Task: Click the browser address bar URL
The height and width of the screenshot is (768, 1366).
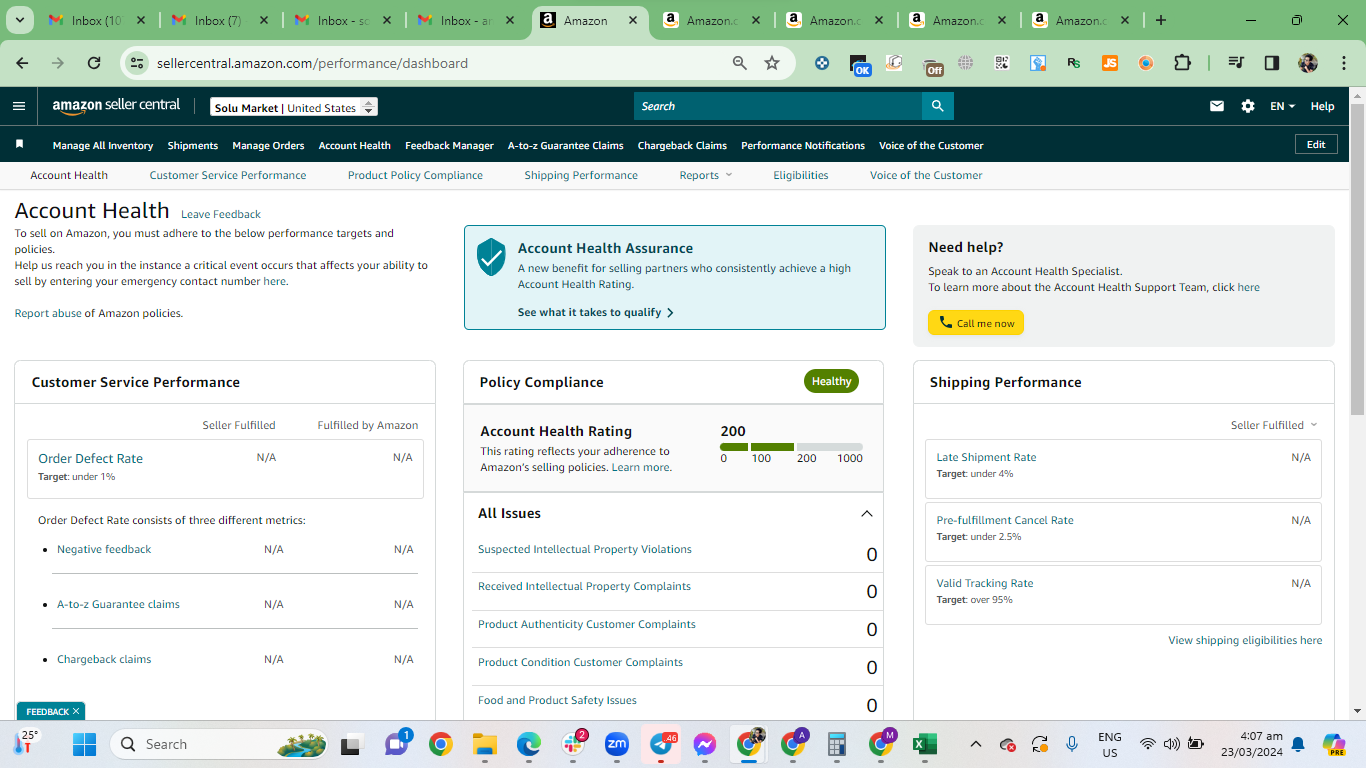Action: coord(312,63)
